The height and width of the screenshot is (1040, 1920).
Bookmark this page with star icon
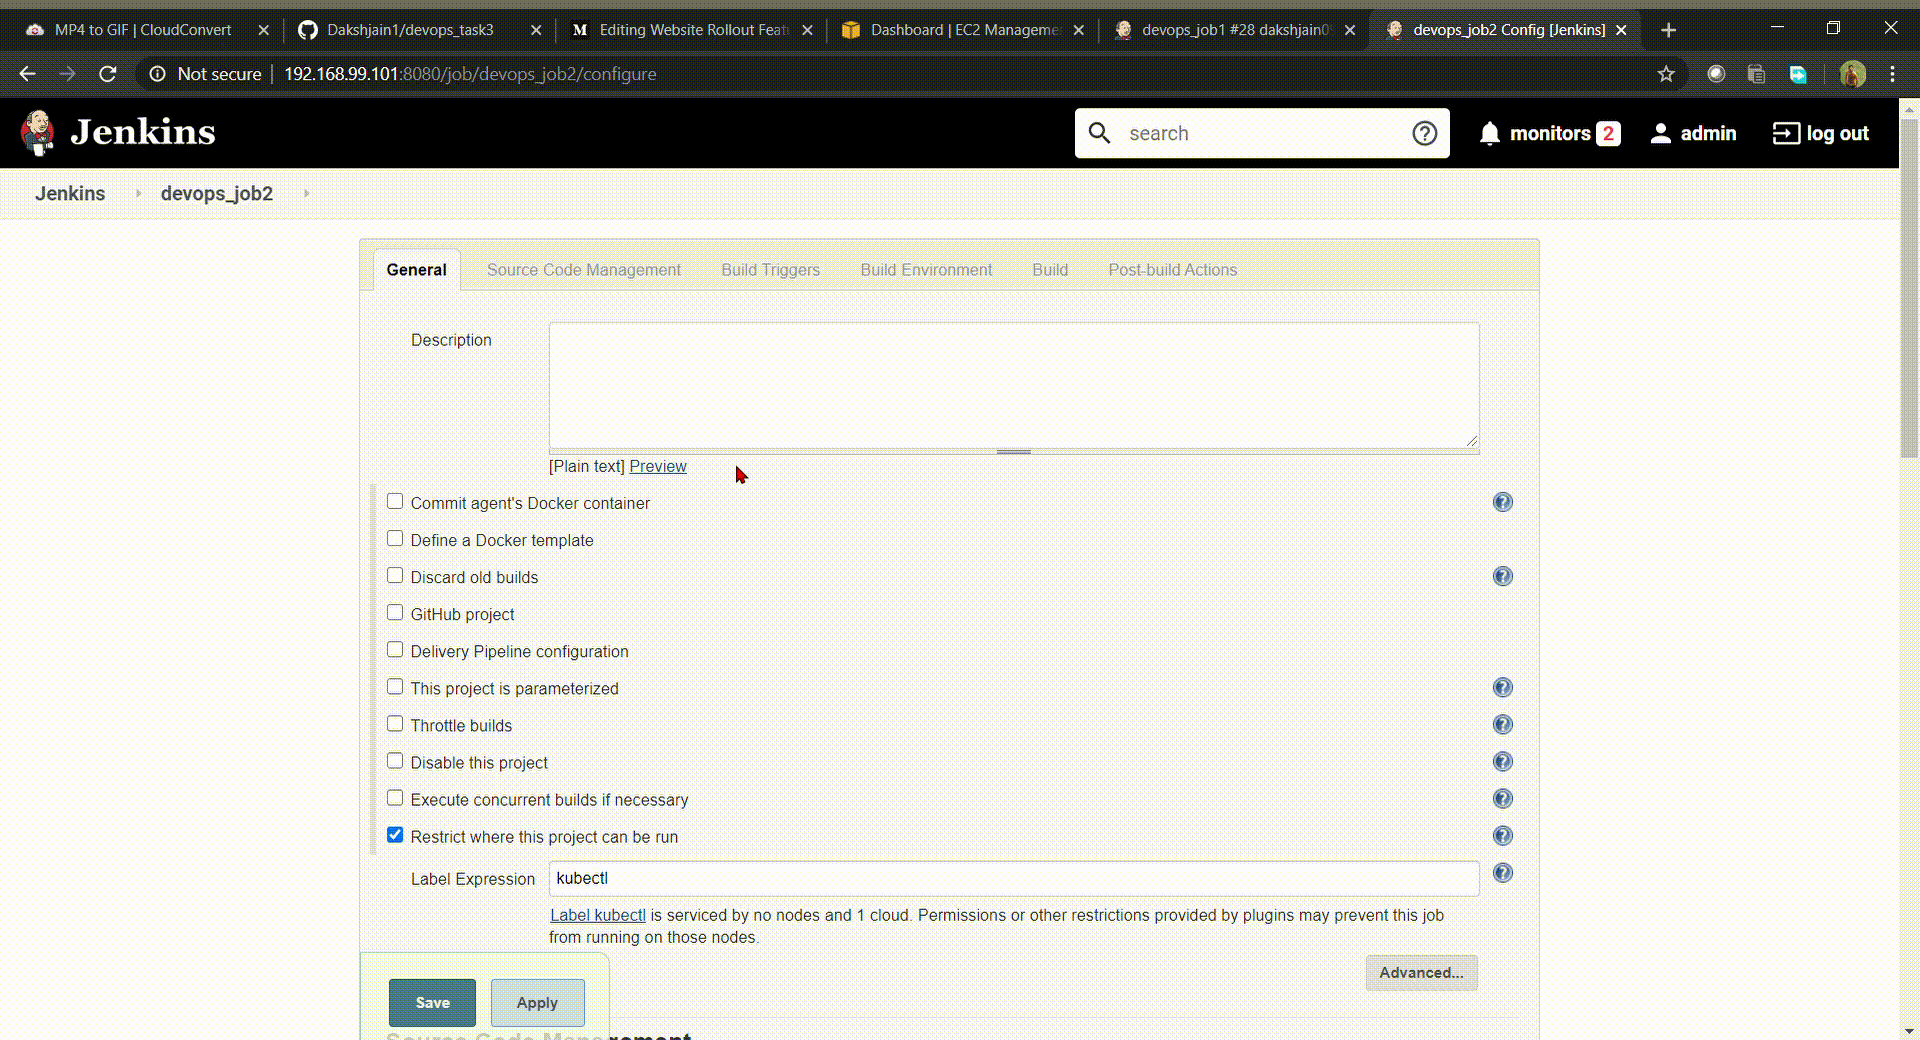coord(1666,74)
